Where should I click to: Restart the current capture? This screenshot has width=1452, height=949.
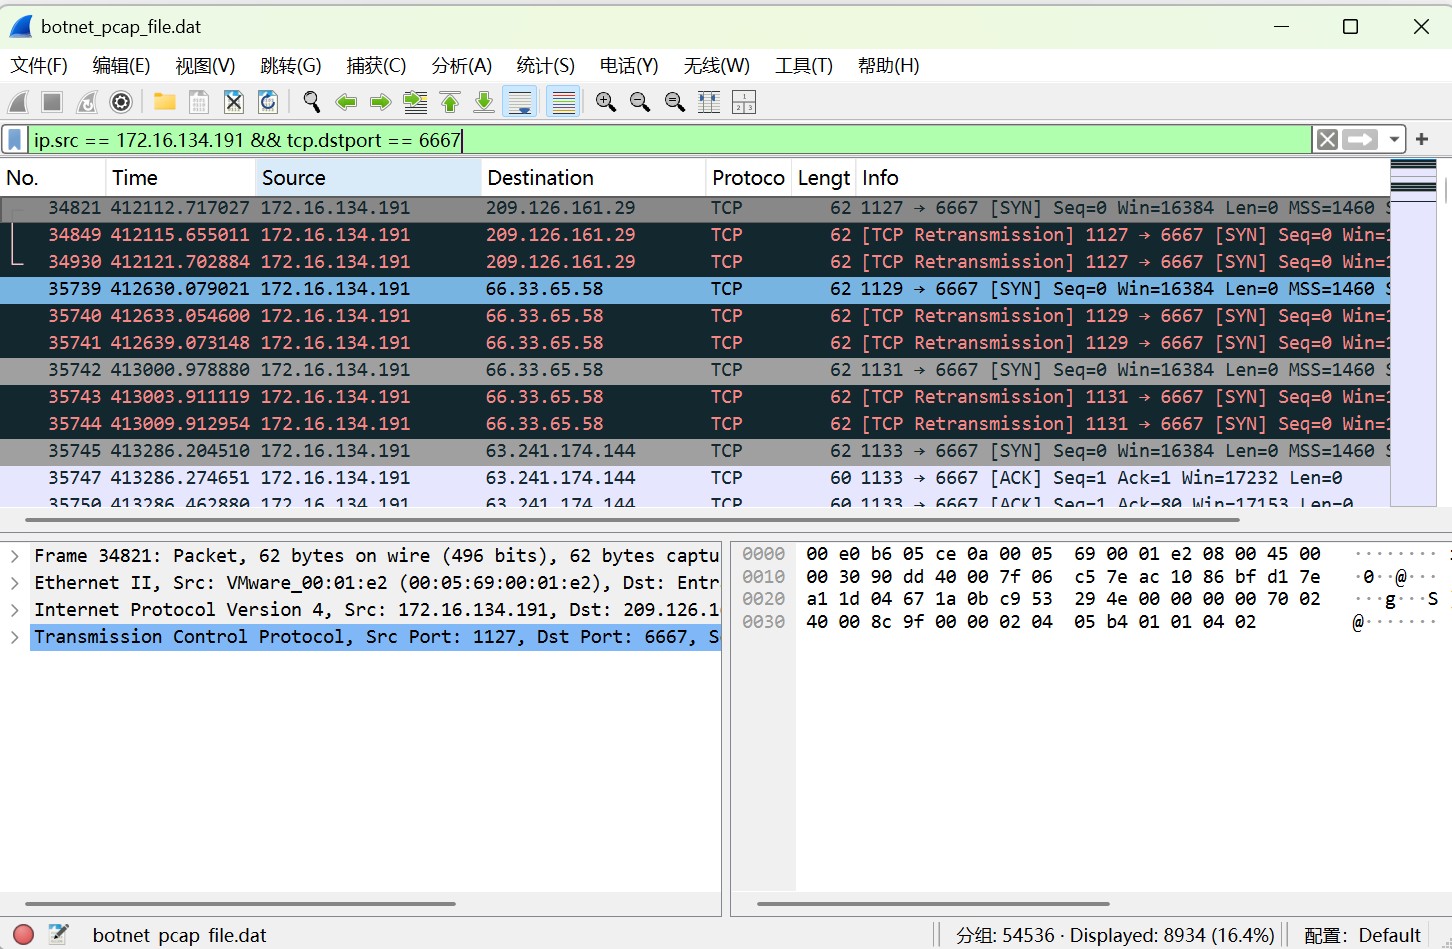pyautogui.click(x=87, y=102)
